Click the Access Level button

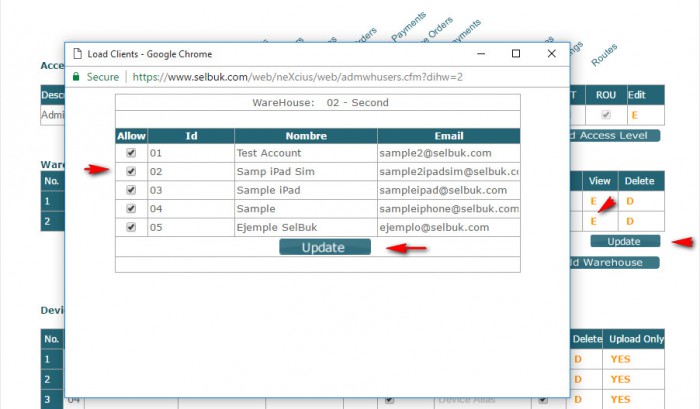point(610,135)
